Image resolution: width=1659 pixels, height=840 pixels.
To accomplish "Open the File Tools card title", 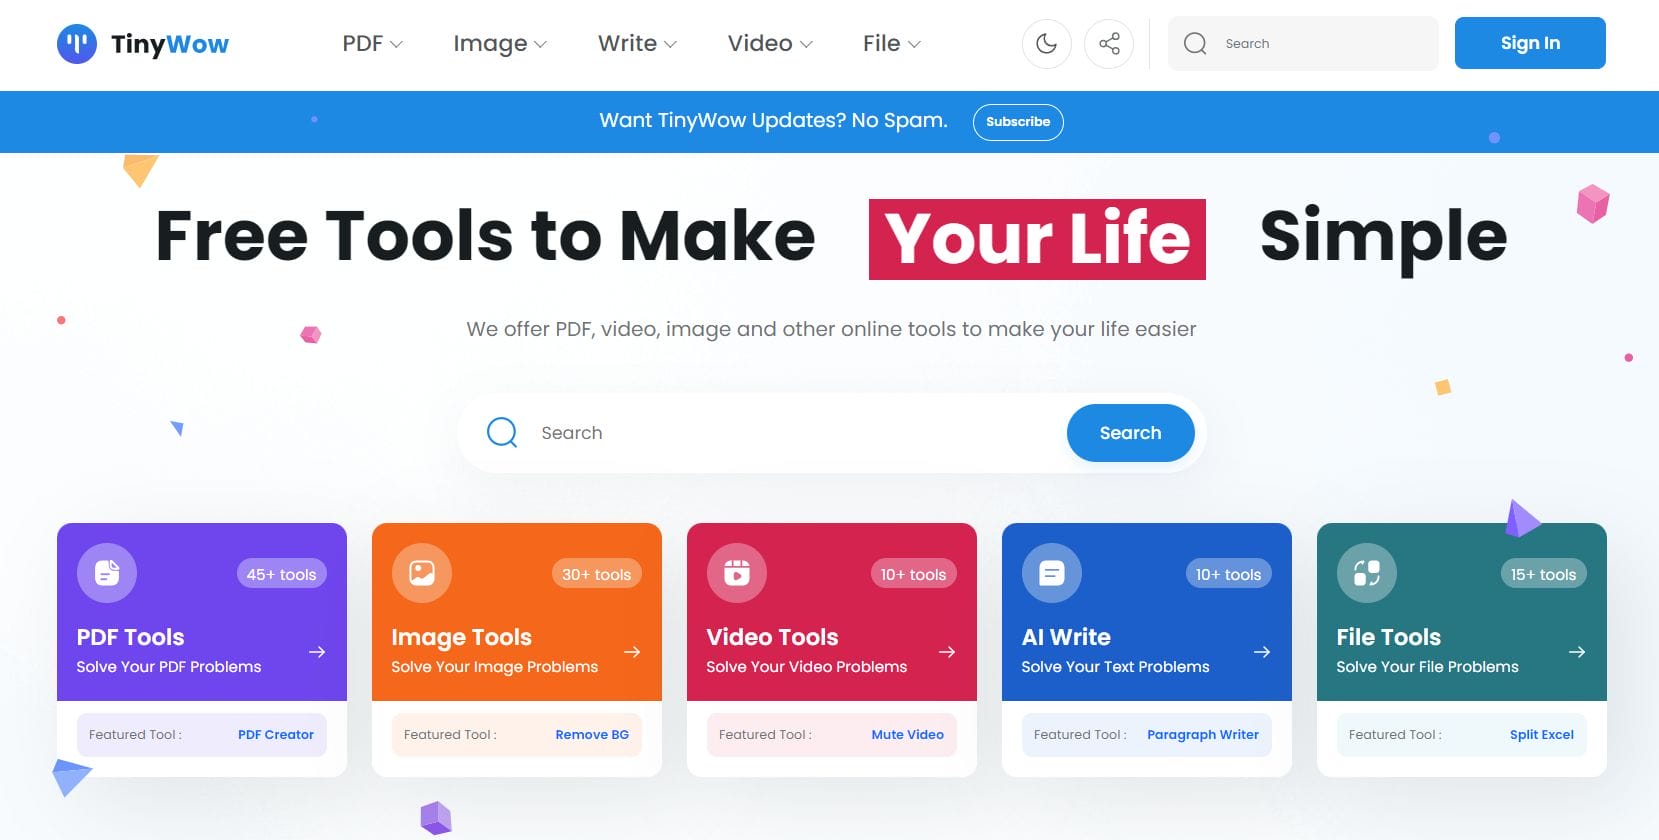I will tap(1388, 637).
